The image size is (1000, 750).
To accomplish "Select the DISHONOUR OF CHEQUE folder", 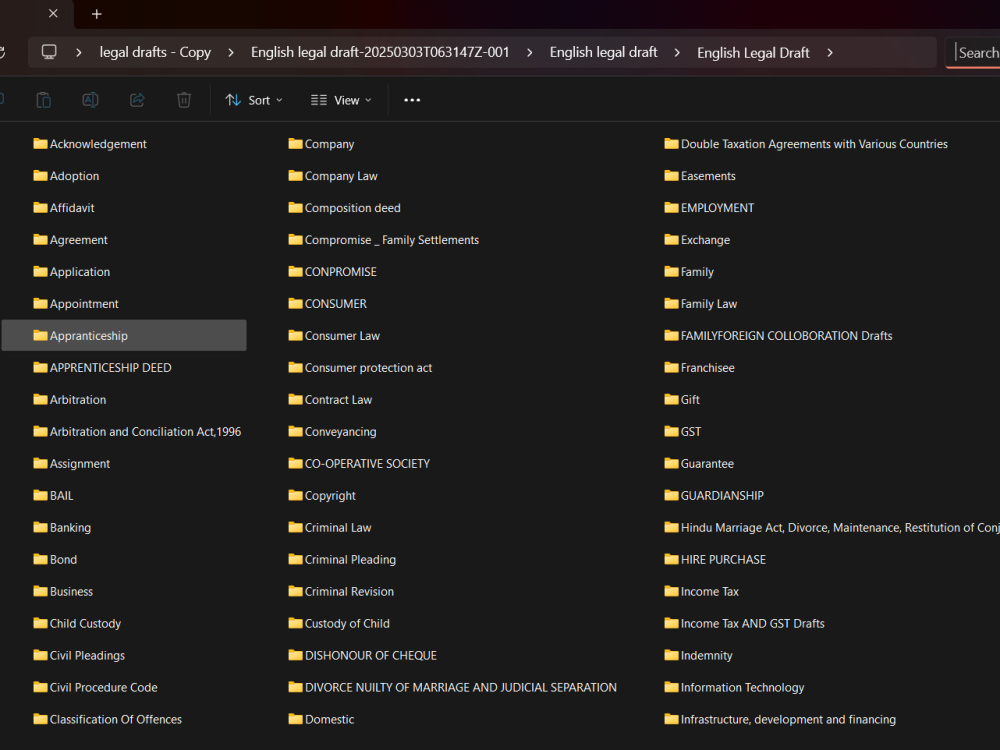I will pos(371,656).
